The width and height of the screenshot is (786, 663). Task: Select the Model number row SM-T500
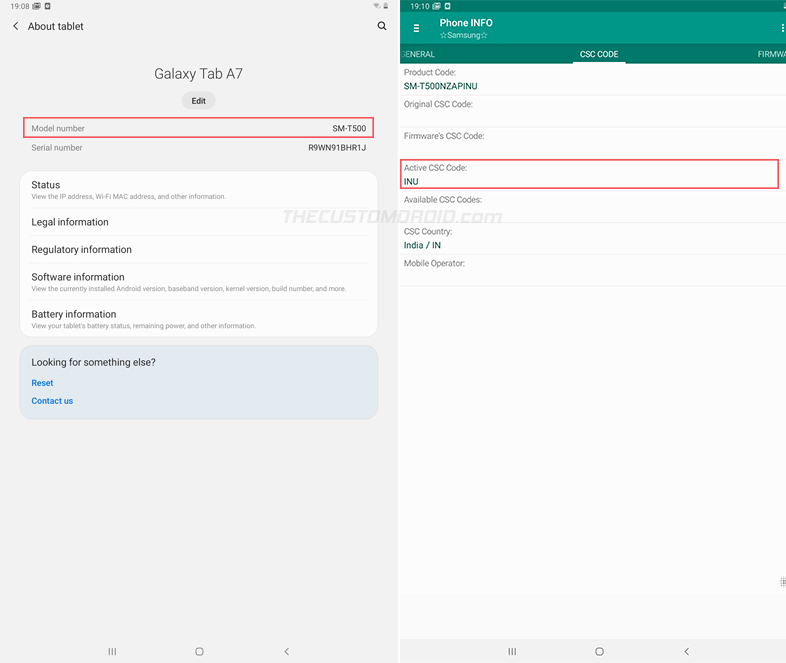pos(199,128)
